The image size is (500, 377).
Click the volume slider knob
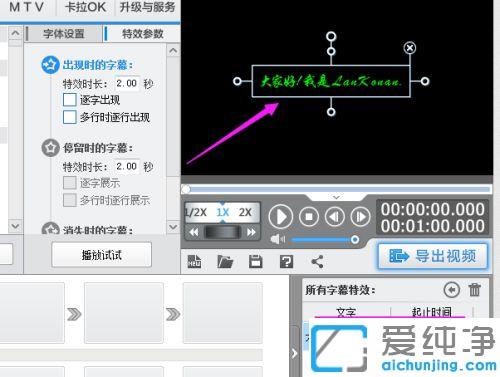tap(355, 239)
